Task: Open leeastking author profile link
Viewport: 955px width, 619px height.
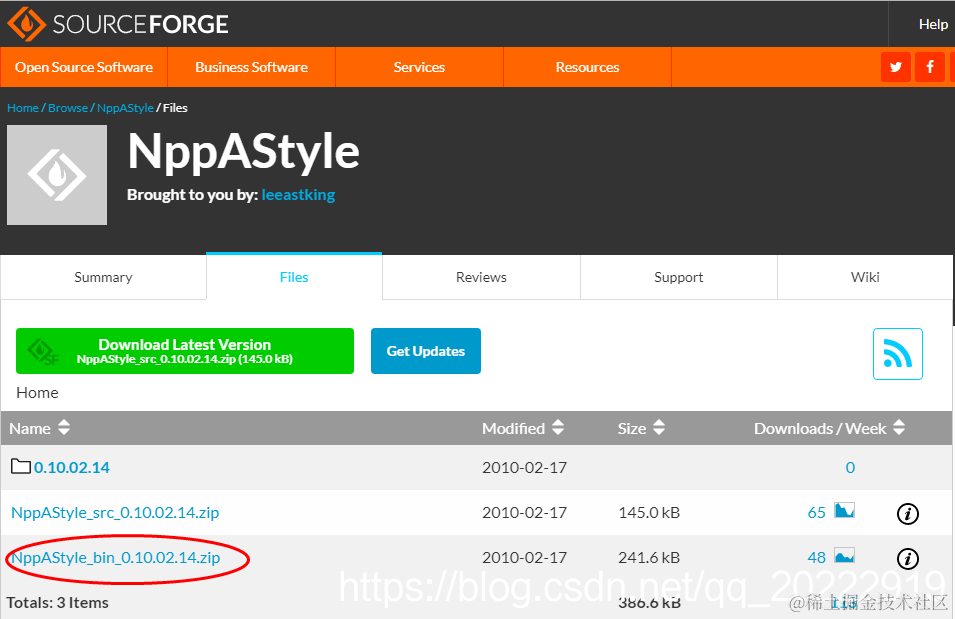Action: click(x=298, y=195)
